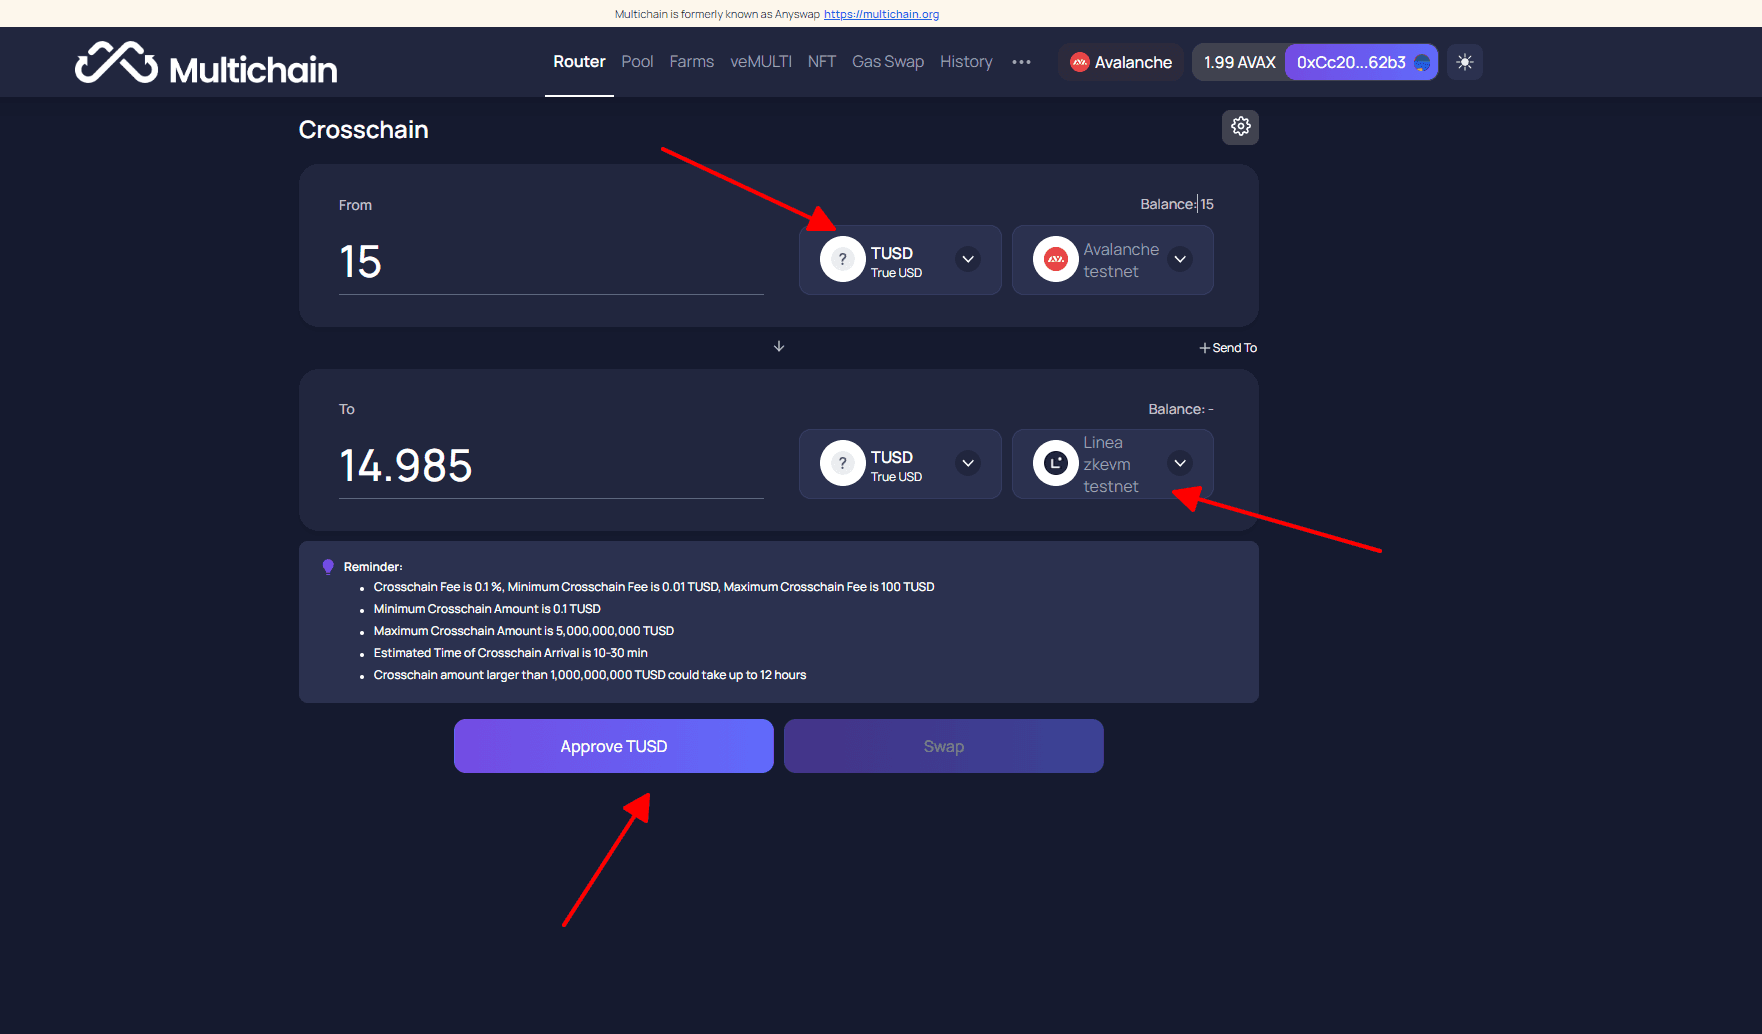Click the Crosschain heading
1762x1034 pixels.
pos(363,130)
